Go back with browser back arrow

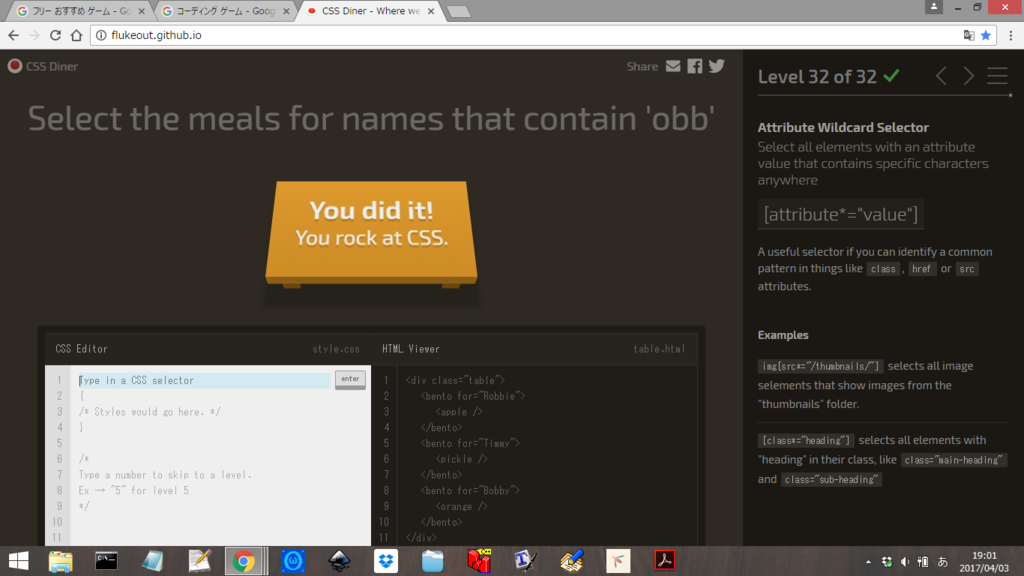pos(14,35)
